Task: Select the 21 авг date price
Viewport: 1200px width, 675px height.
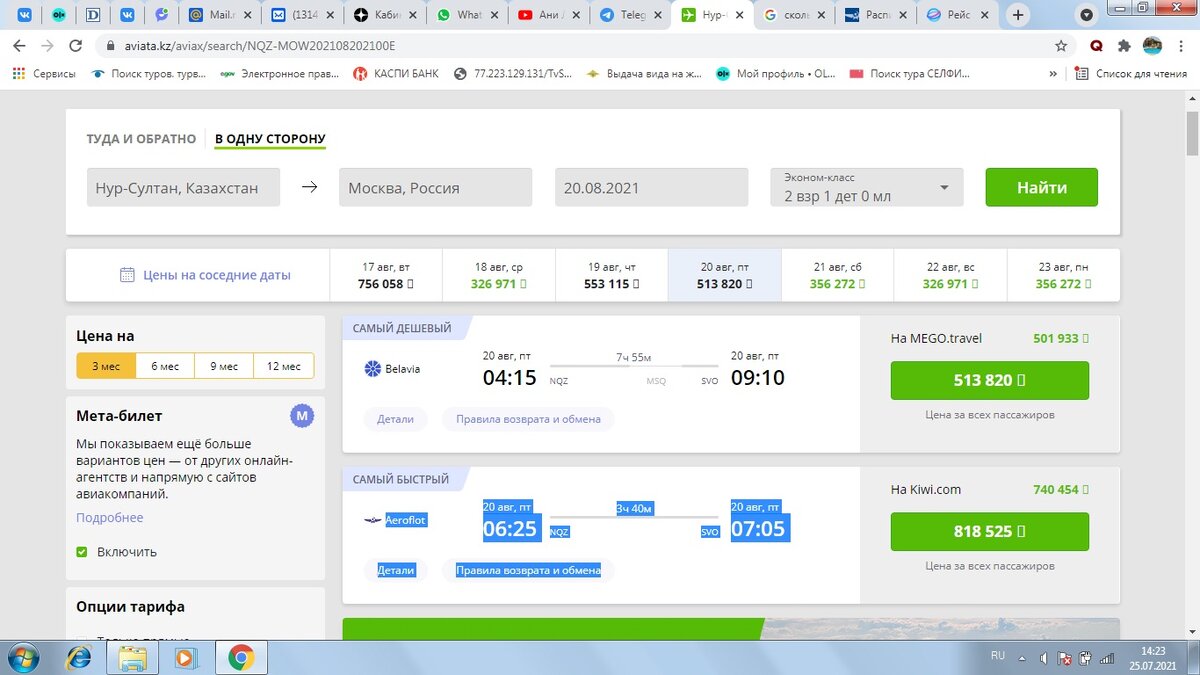Action: tap(837, 275)
